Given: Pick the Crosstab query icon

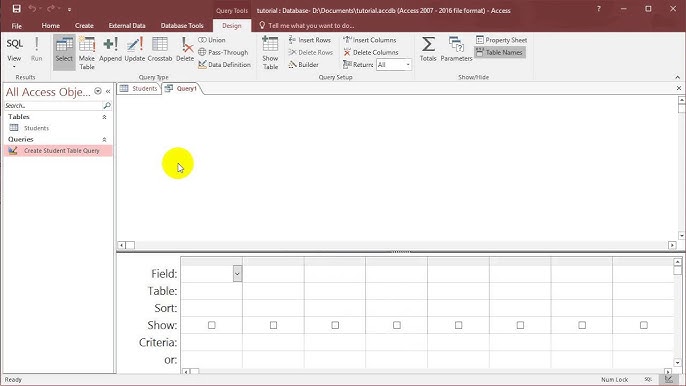Looking at the screenshot, I should [x=160, y=49].
